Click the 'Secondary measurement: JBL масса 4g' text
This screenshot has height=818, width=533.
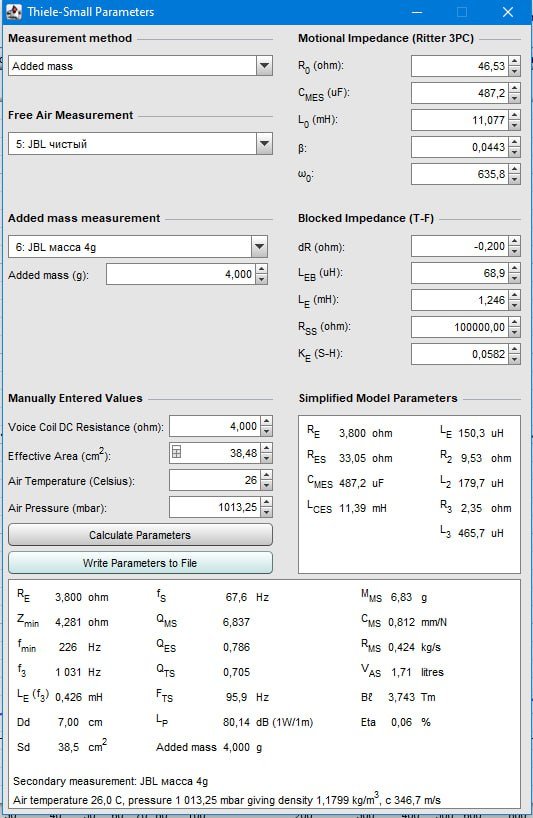(x=111, y=781)
